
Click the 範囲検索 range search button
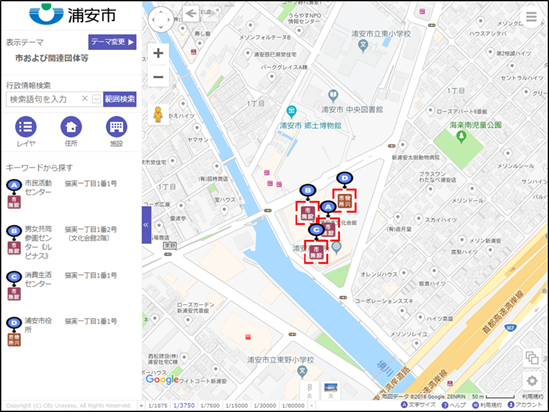120,99
